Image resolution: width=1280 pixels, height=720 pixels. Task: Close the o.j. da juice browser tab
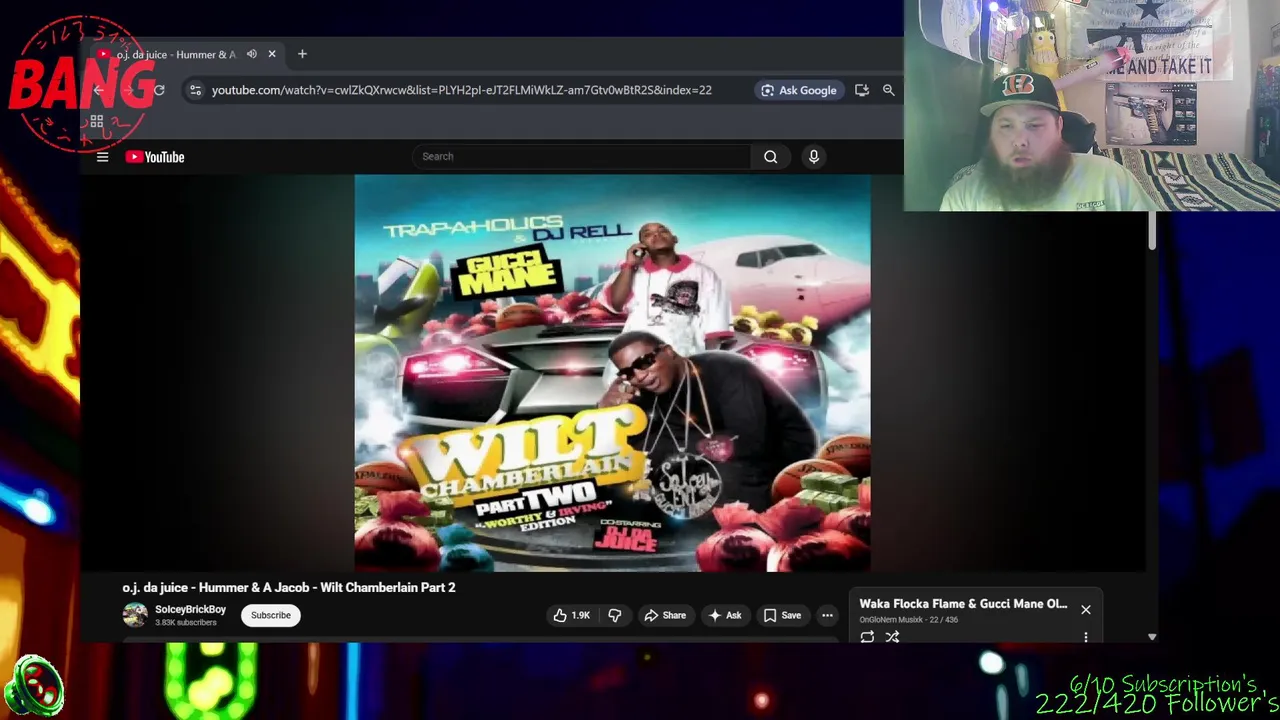pyautogui.click(x=271, y=54)
